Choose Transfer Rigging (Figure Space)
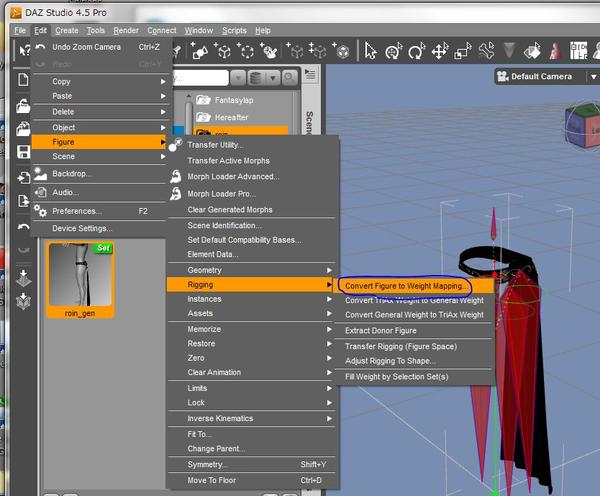The height and width of the screenshot is (496, 600). [x=414, y=346]
